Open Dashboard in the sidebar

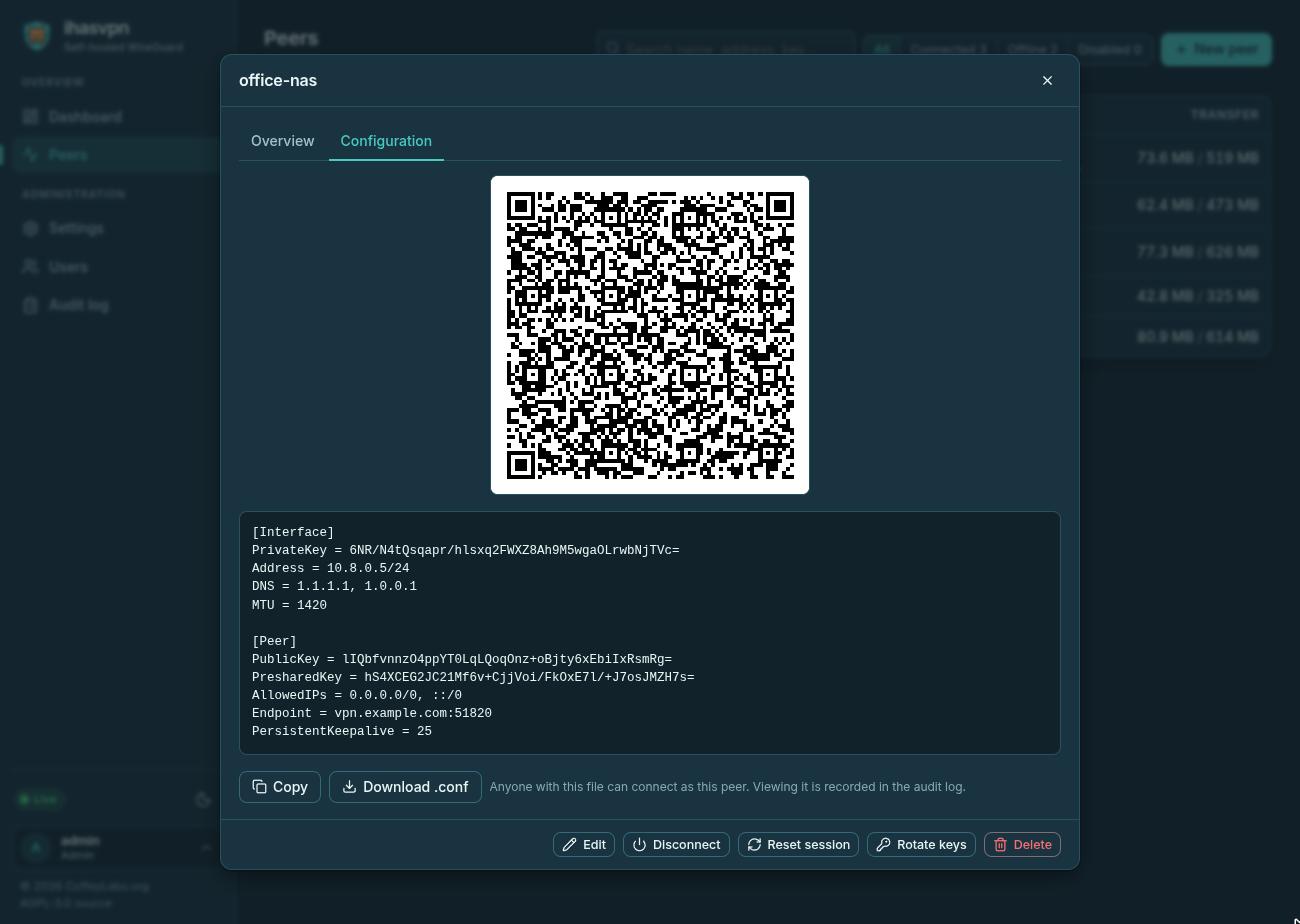pyautogui.click(x=118, y=117)
